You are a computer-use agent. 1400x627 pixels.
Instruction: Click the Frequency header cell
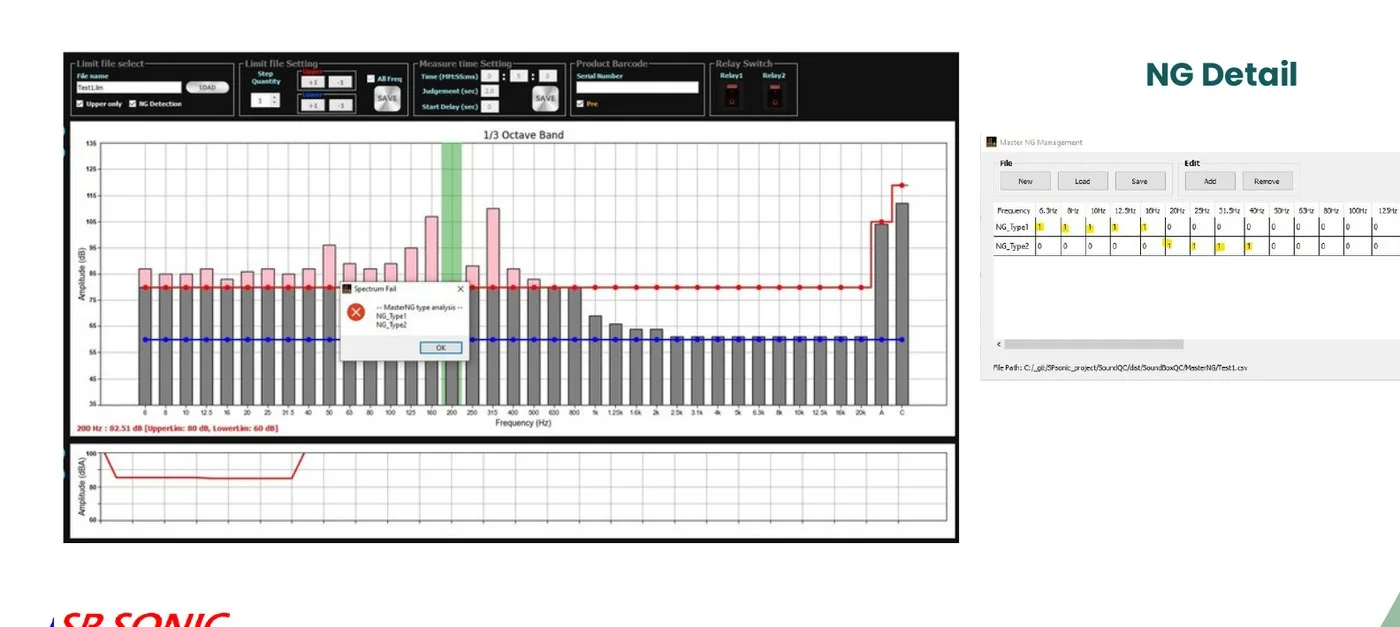tap(1013, 211)
